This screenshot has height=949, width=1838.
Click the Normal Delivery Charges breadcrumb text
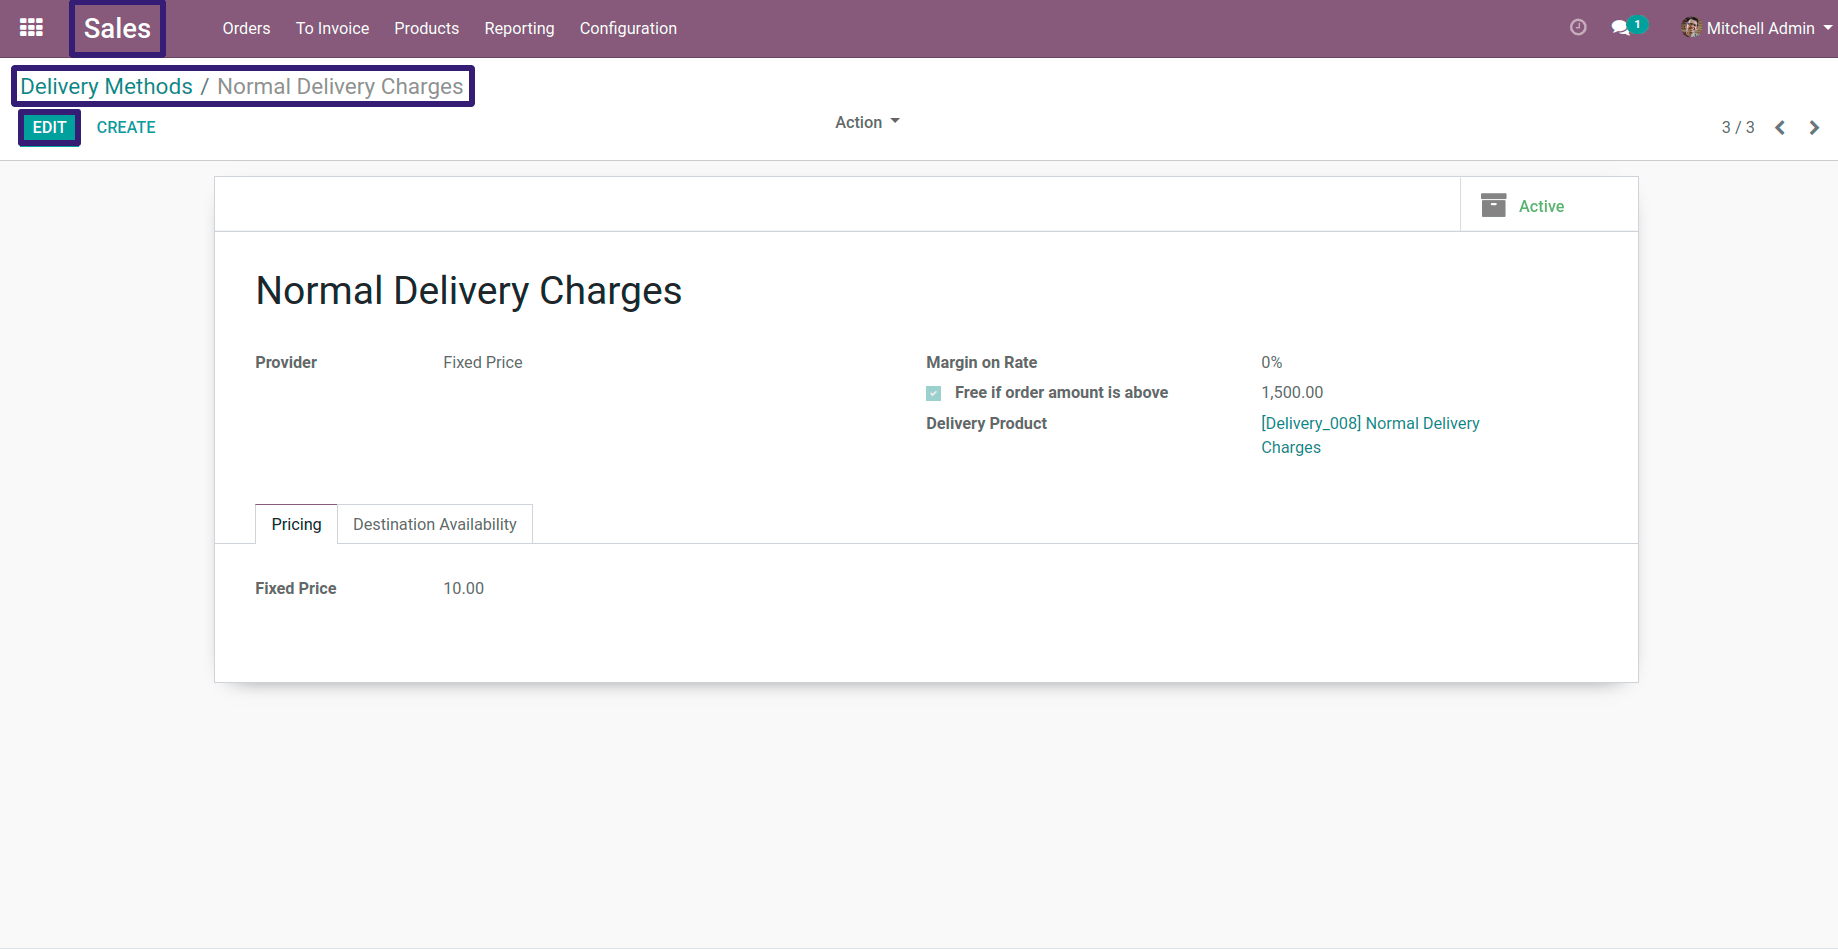pyautogui.click(x=340, y=86)
